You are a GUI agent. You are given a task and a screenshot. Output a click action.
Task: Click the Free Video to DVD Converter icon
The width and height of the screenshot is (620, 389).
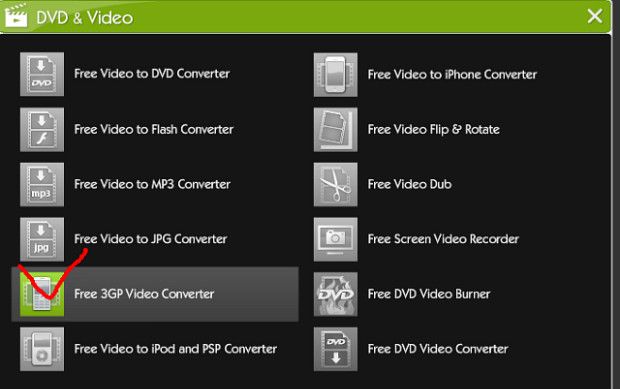click(42, 74)
